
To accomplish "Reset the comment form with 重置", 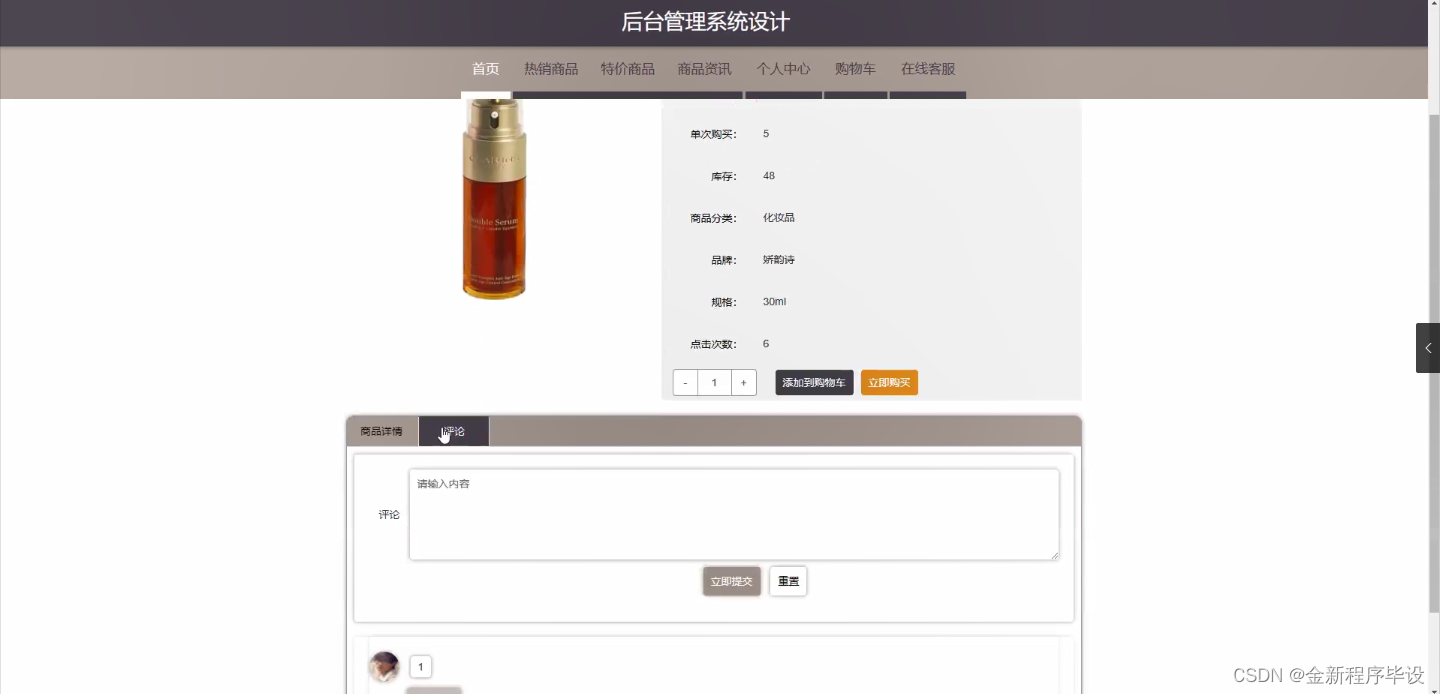I will click(787, 580).
